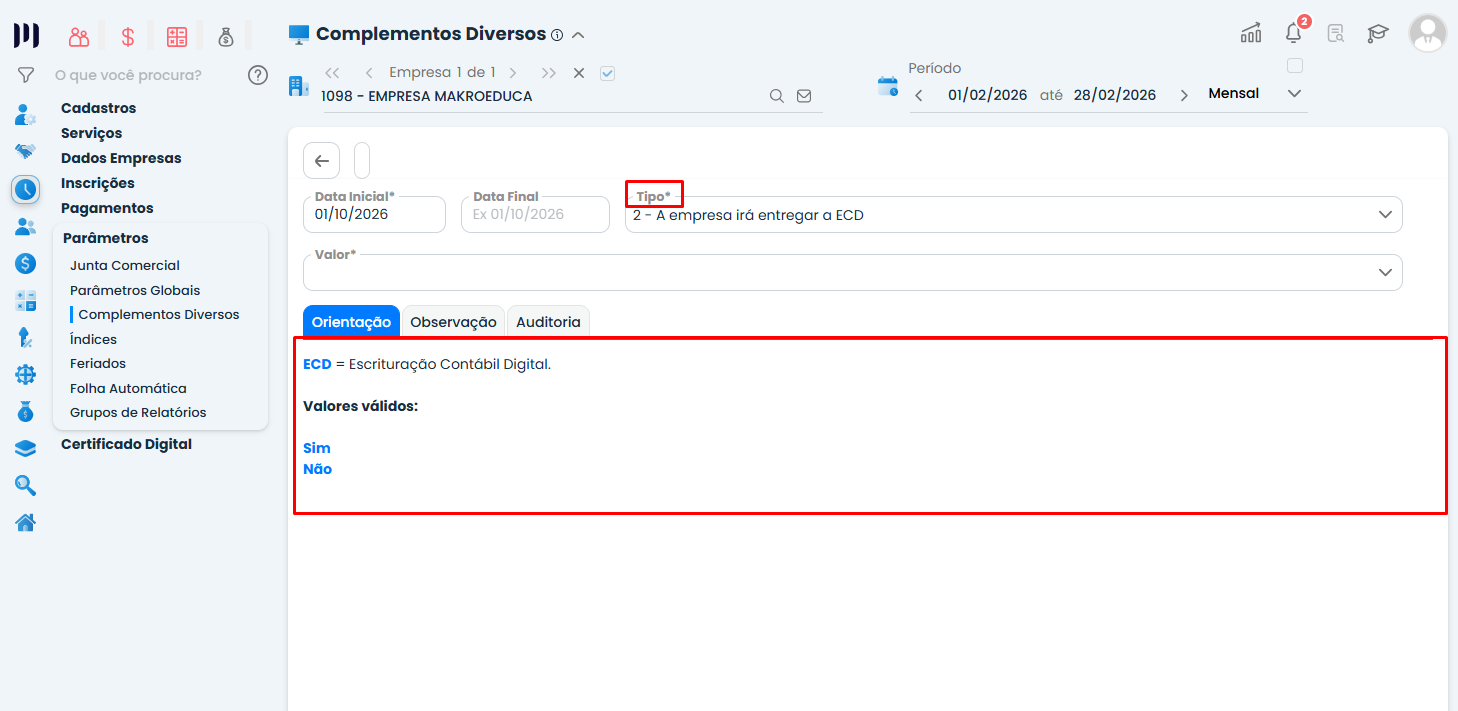Click the envelope icon beside company name
Screen dimensions: 1458x711
click(x=804, y=96)
